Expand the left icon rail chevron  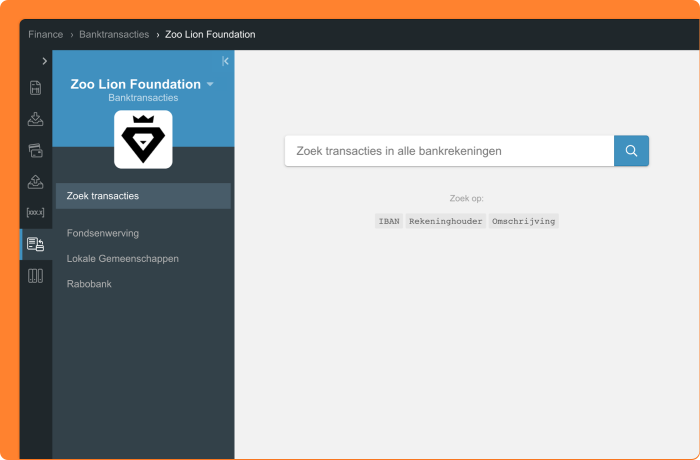pos(44,61)
